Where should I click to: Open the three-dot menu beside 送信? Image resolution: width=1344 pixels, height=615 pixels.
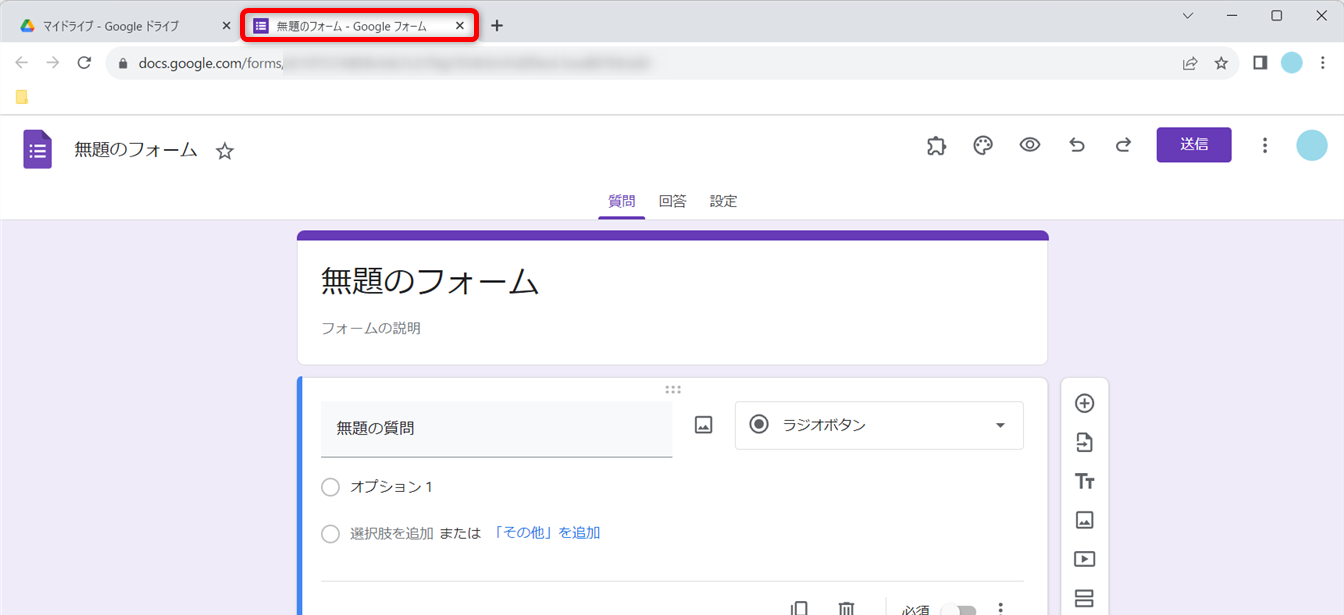tap(1264, 146)
